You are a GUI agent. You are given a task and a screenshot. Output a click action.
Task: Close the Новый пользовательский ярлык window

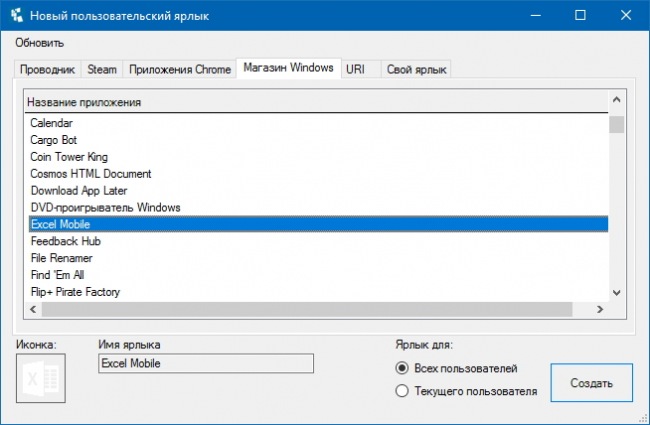point(626,15)
